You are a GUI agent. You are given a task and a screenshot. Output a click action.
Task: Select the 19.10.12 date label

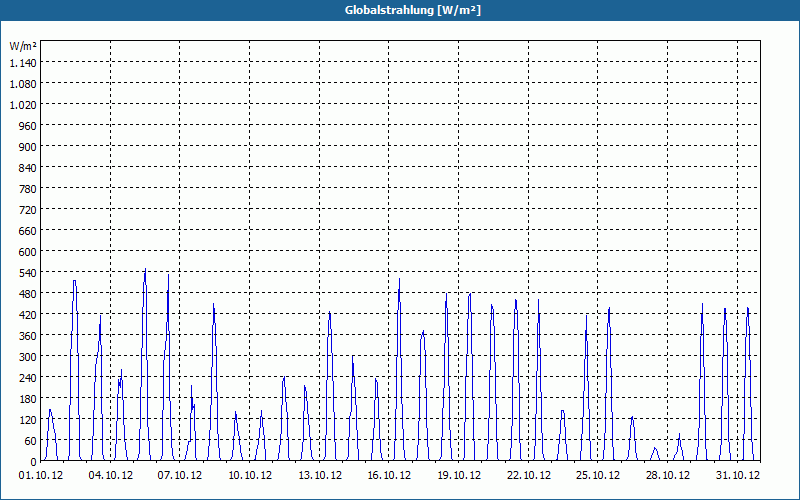tap(459, 476)
